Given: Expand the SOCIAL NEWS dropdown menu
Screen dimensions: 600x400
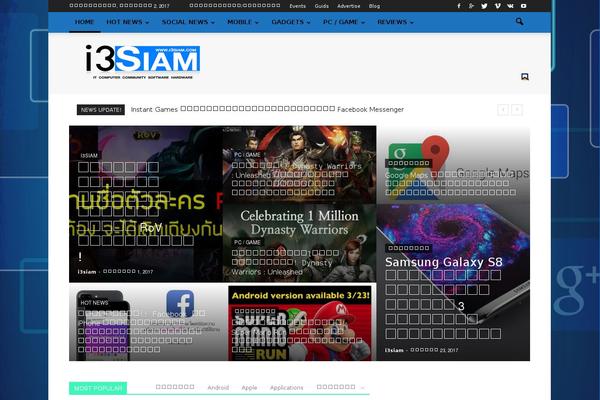Looking at the screenshot, I should tap(188, 22).
